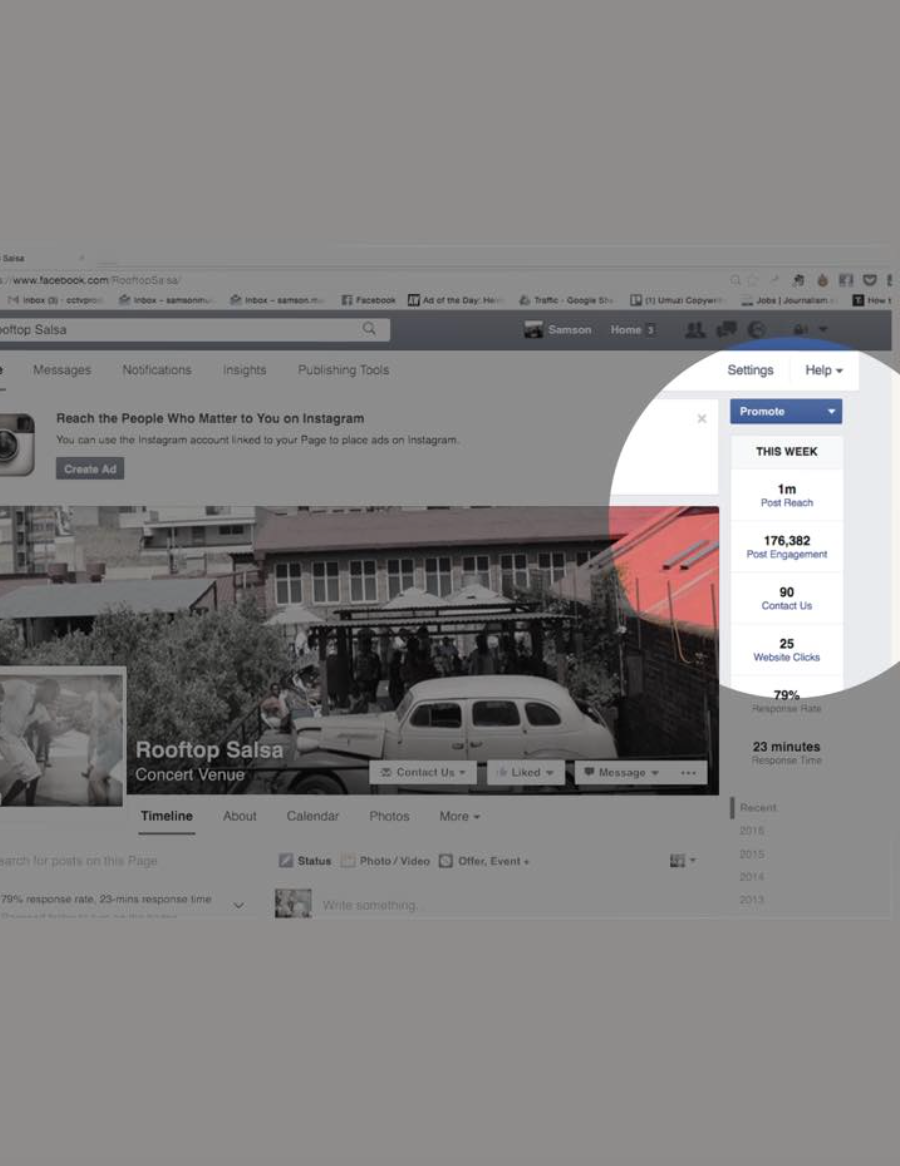Open the Traffic Google Sheets bookmark
Viewport: 900px width, 1166px height.
566,300
